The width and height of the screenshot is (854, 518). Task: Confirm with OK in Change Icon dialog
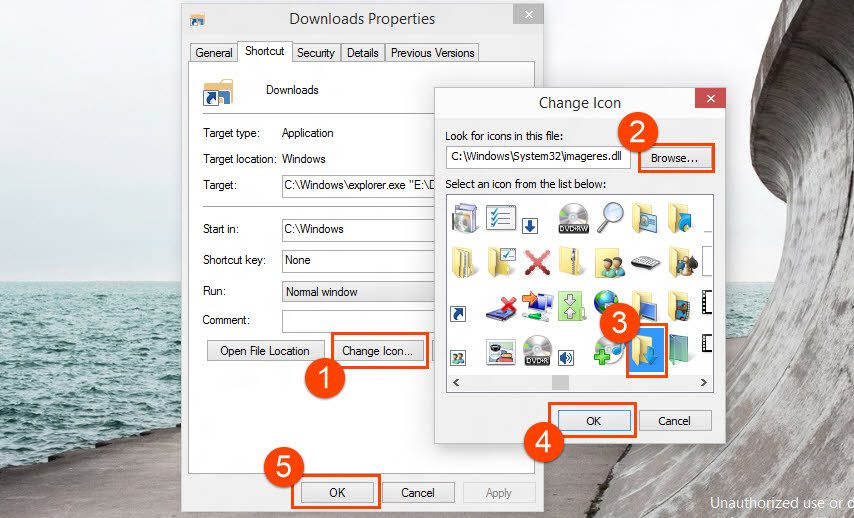[x=594, y=421]
